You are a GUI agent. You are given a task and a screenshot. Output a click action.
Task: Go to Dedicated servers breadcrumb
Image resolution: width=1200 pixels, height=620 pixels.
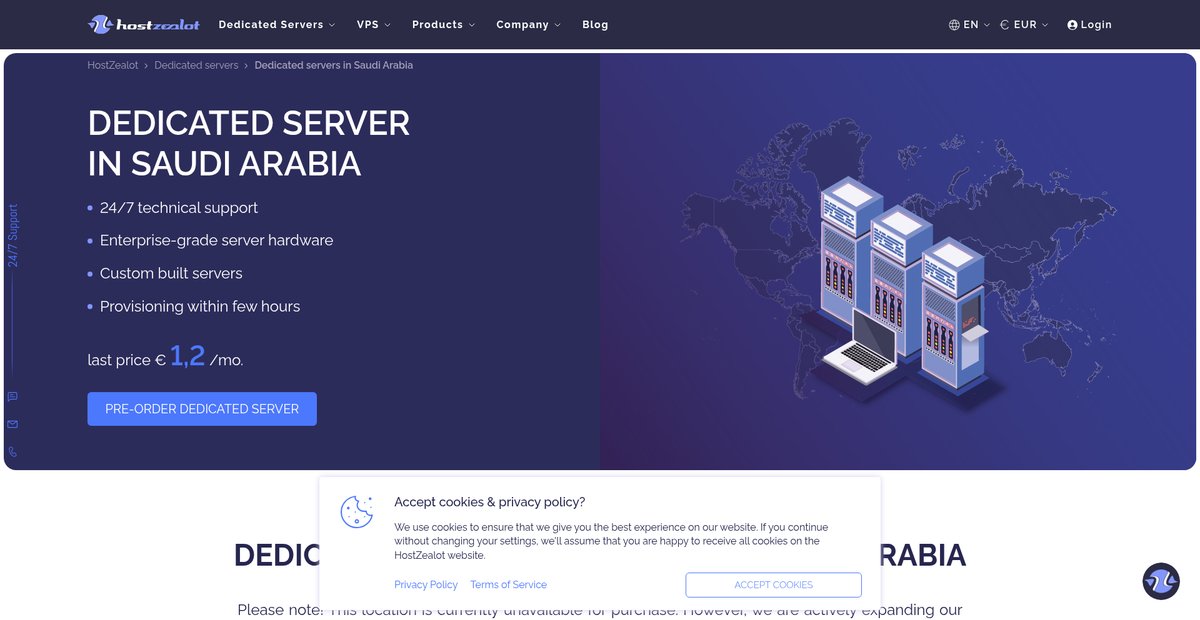click(196, 65)
